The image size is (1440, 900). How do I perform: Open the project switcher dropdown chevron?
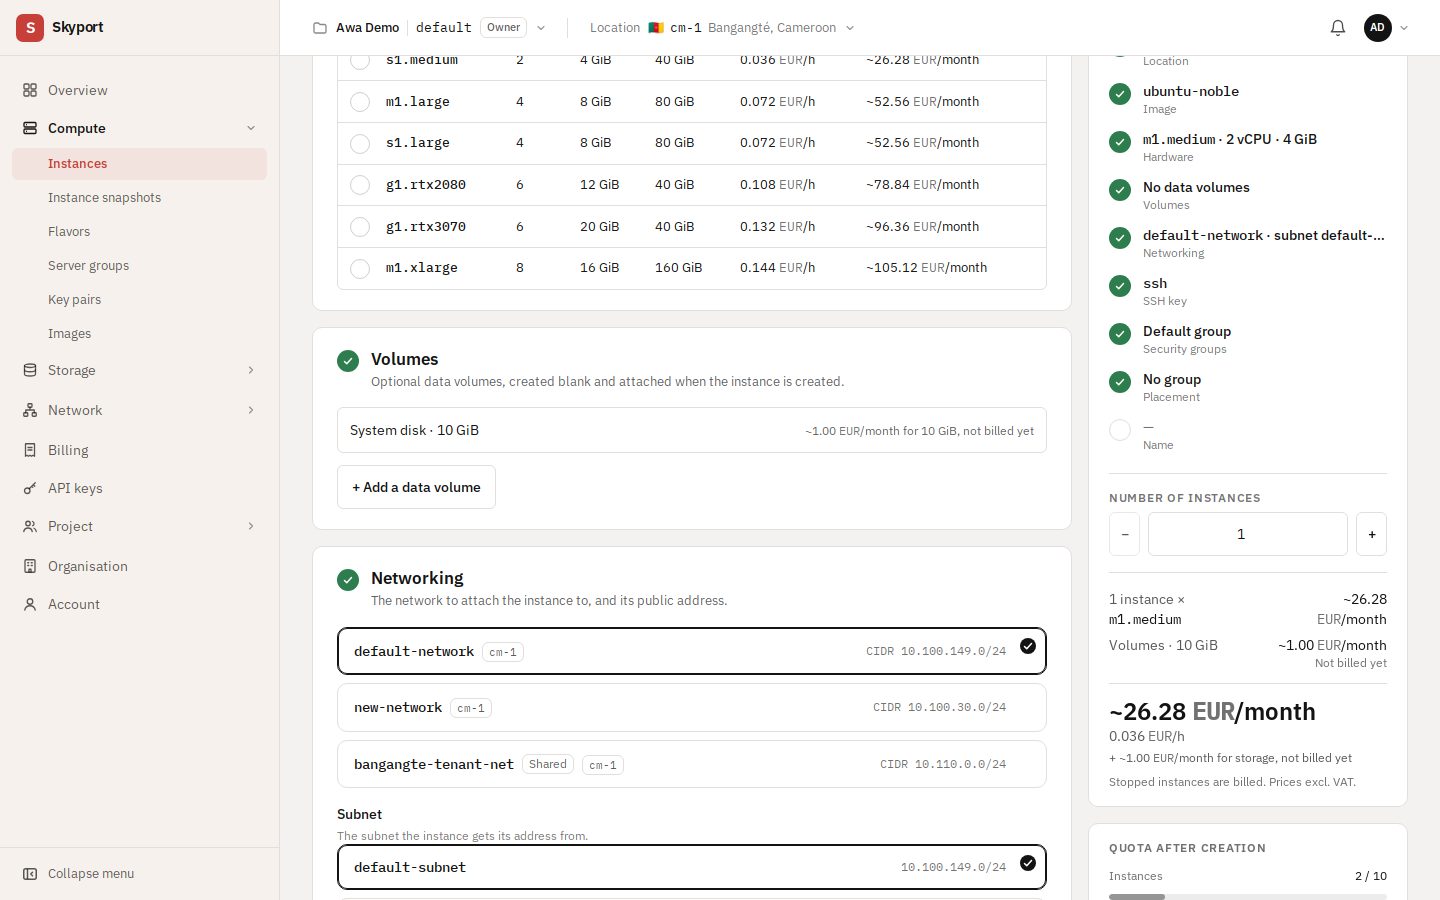[541, 28]
